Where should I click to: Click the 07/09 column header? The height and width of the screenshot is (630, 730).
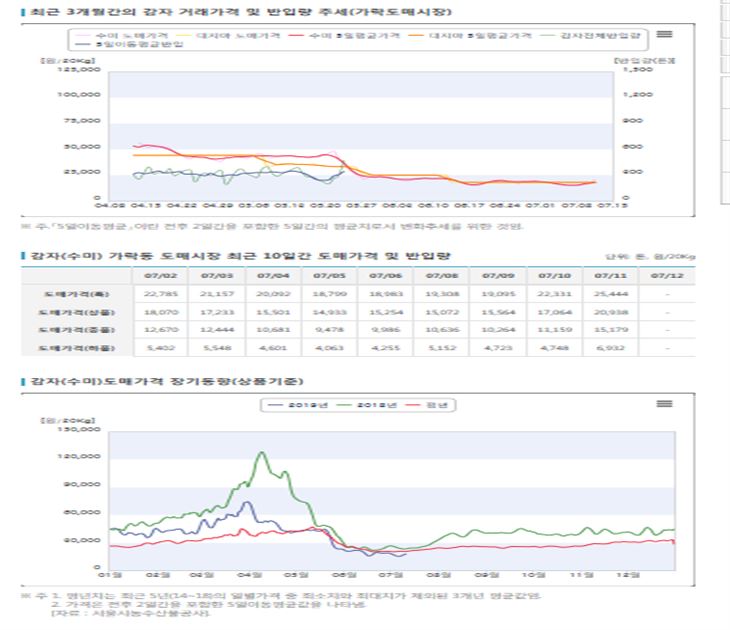(x=498, y=276)
